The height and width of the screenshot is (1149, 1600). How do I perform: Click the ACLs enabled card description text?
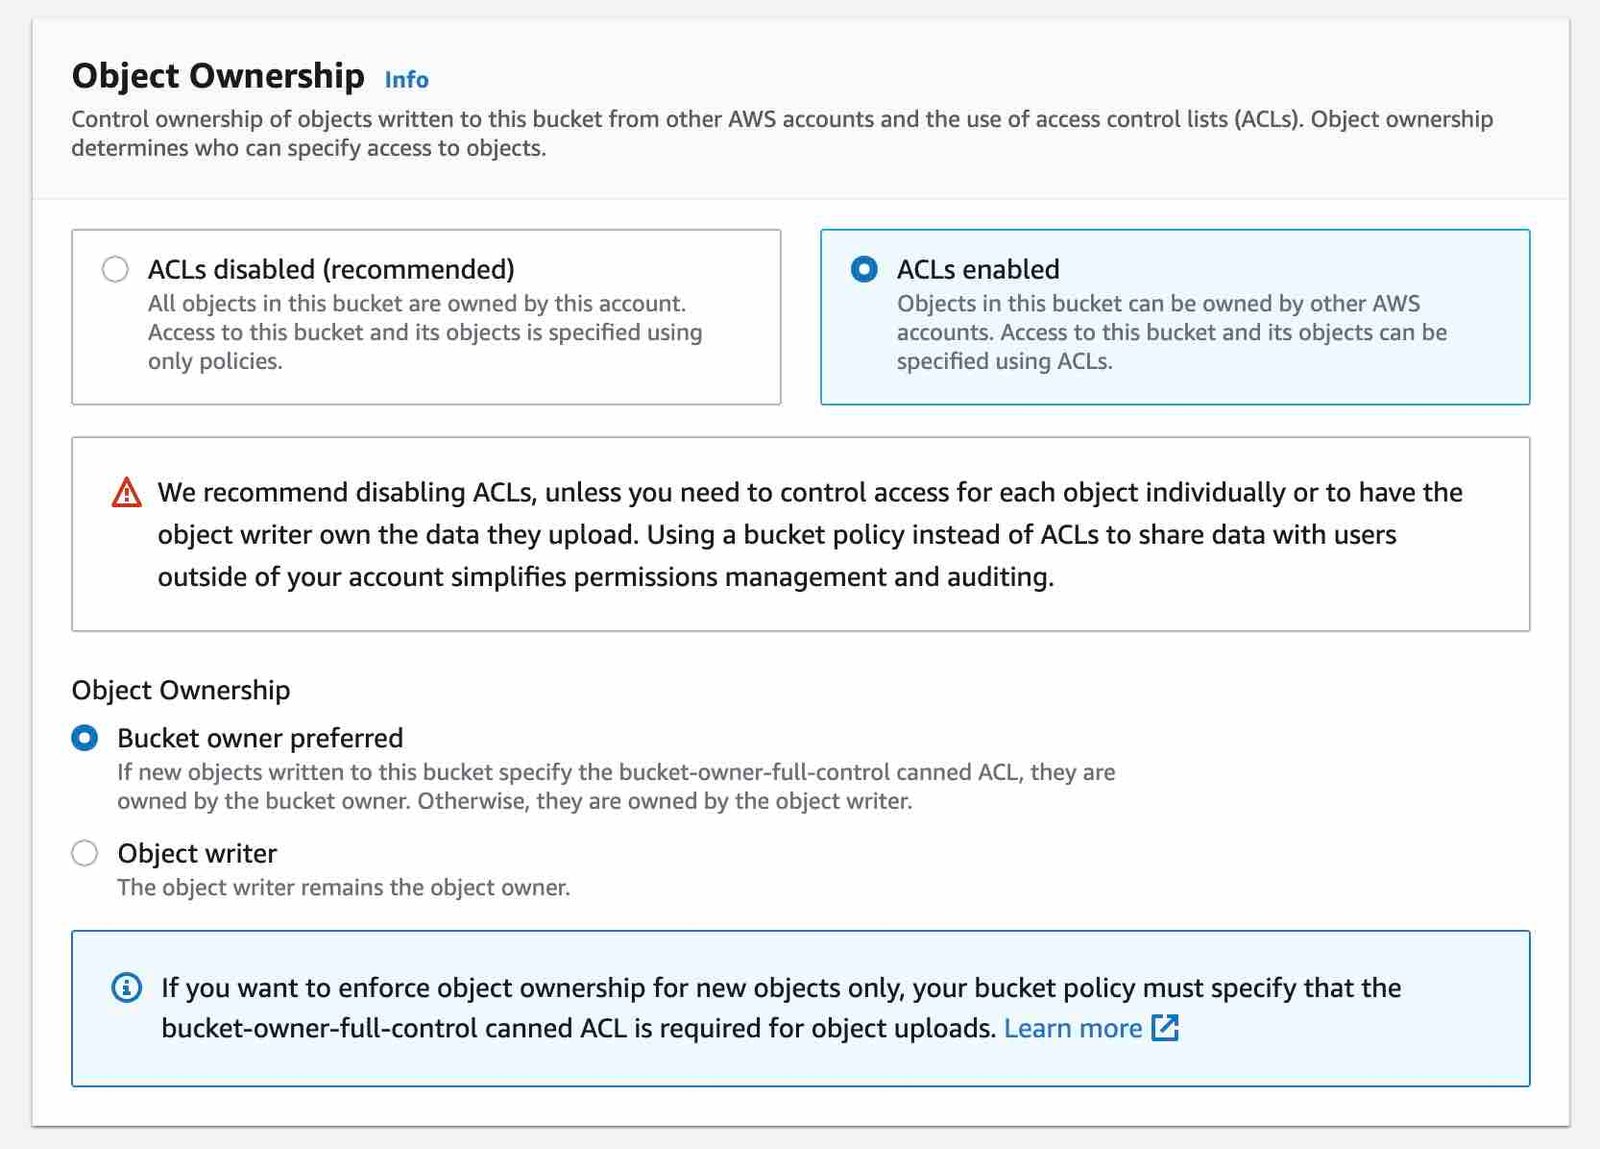point(1171,332)
